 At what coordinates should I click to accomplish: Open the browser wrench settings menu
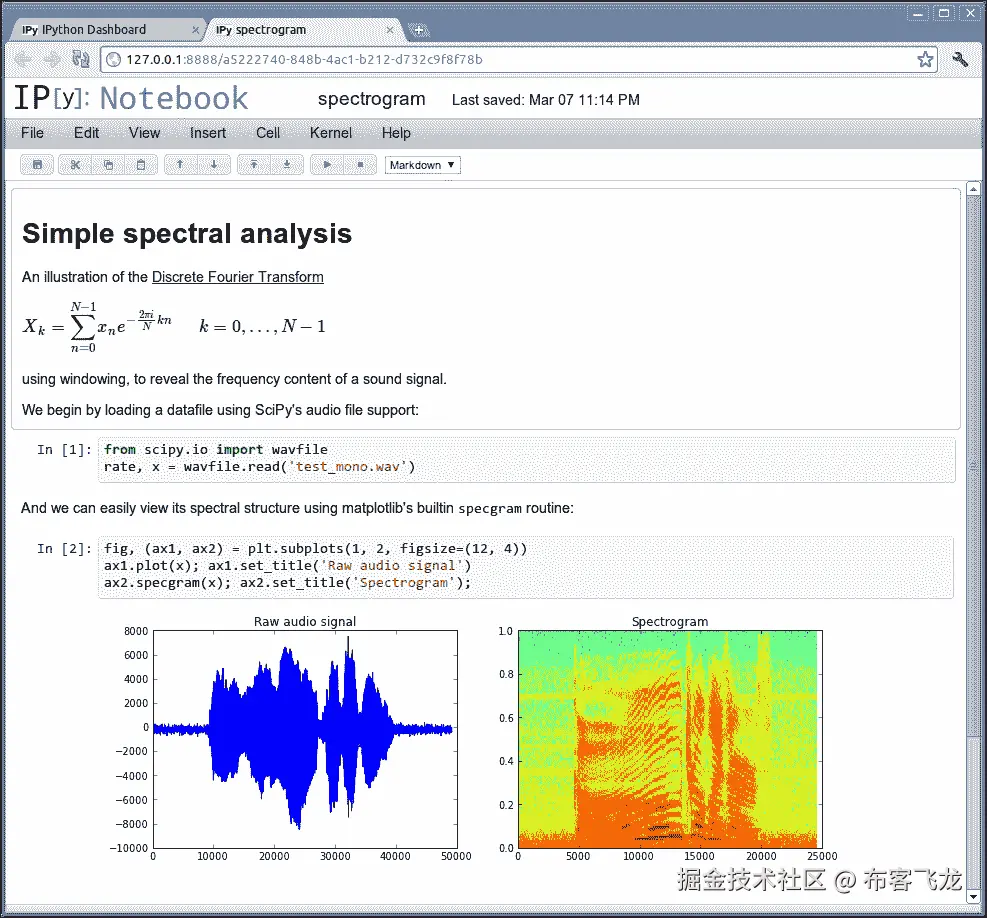960,59
